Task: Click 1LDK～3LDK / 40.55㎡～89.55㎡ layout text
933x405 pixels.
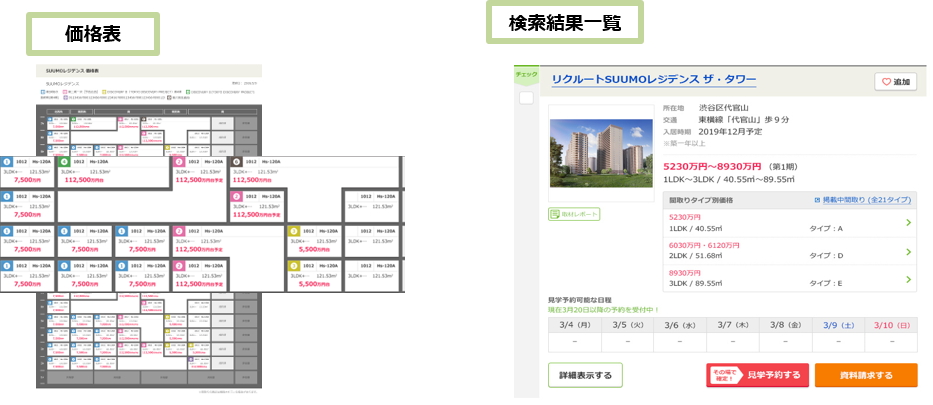Action: coord(729,179)
